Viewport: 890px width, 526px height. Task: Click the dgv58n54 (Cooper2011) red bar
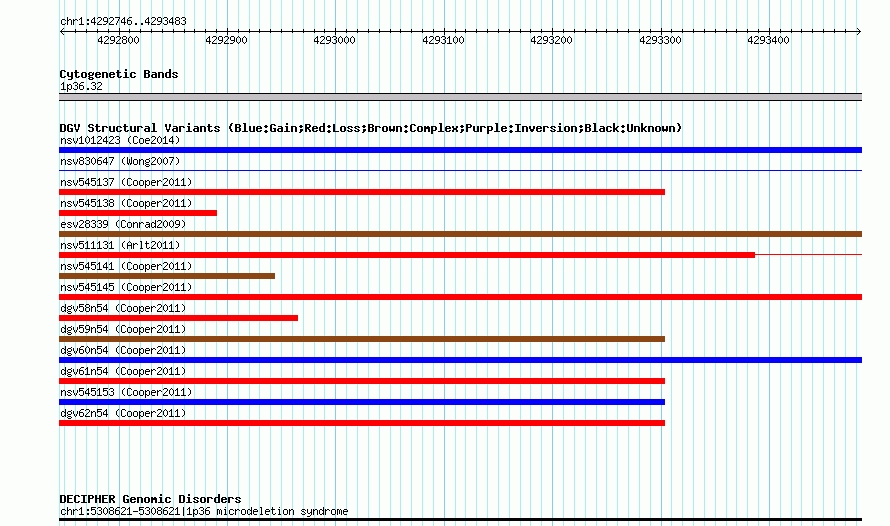[x=178, y=318]
